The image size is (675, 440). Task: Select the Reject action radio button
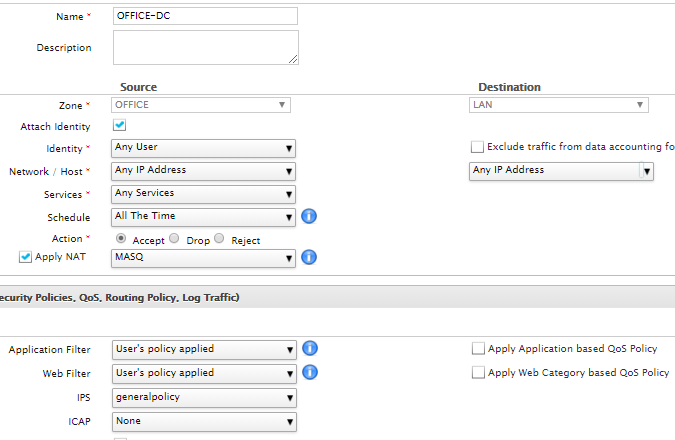219,238
